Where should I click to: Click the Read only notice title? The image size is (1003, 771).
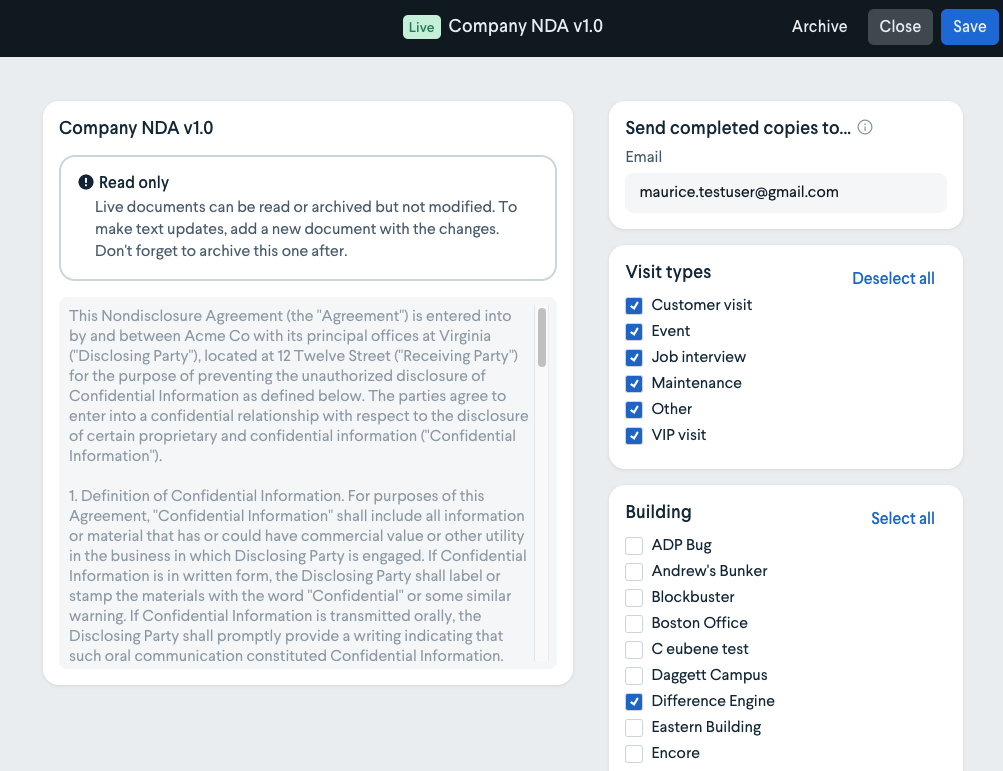134,182
